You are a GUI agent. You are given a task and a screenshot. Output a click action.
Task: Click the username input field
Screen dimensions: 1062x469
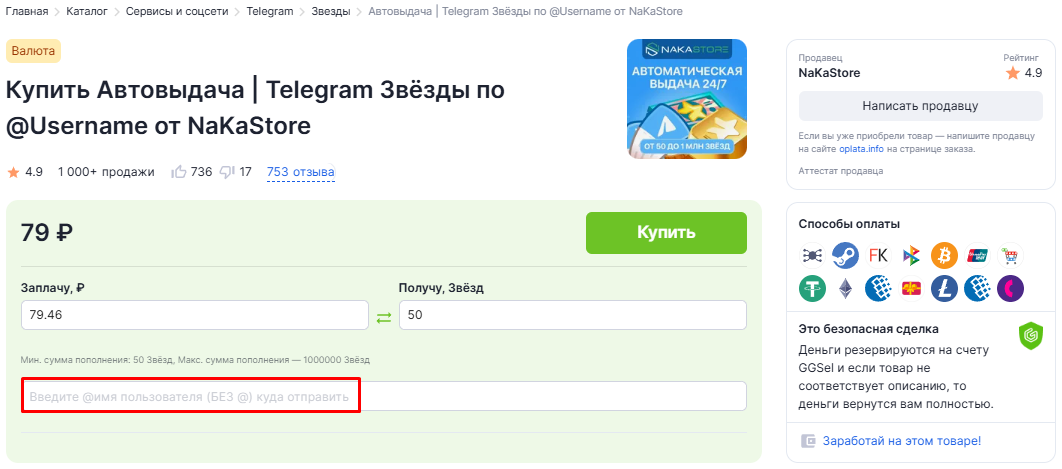[384, 396]
